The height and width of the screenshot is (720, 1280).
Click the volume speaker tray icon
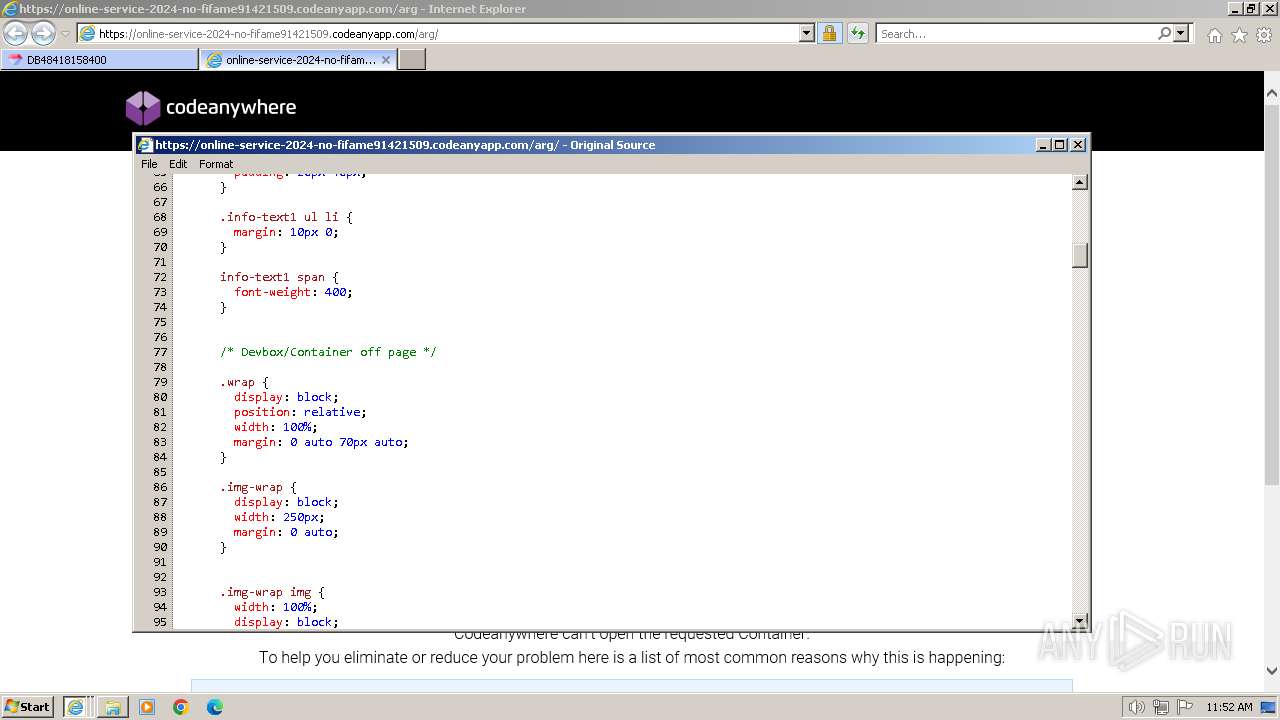click(1137, 707)
